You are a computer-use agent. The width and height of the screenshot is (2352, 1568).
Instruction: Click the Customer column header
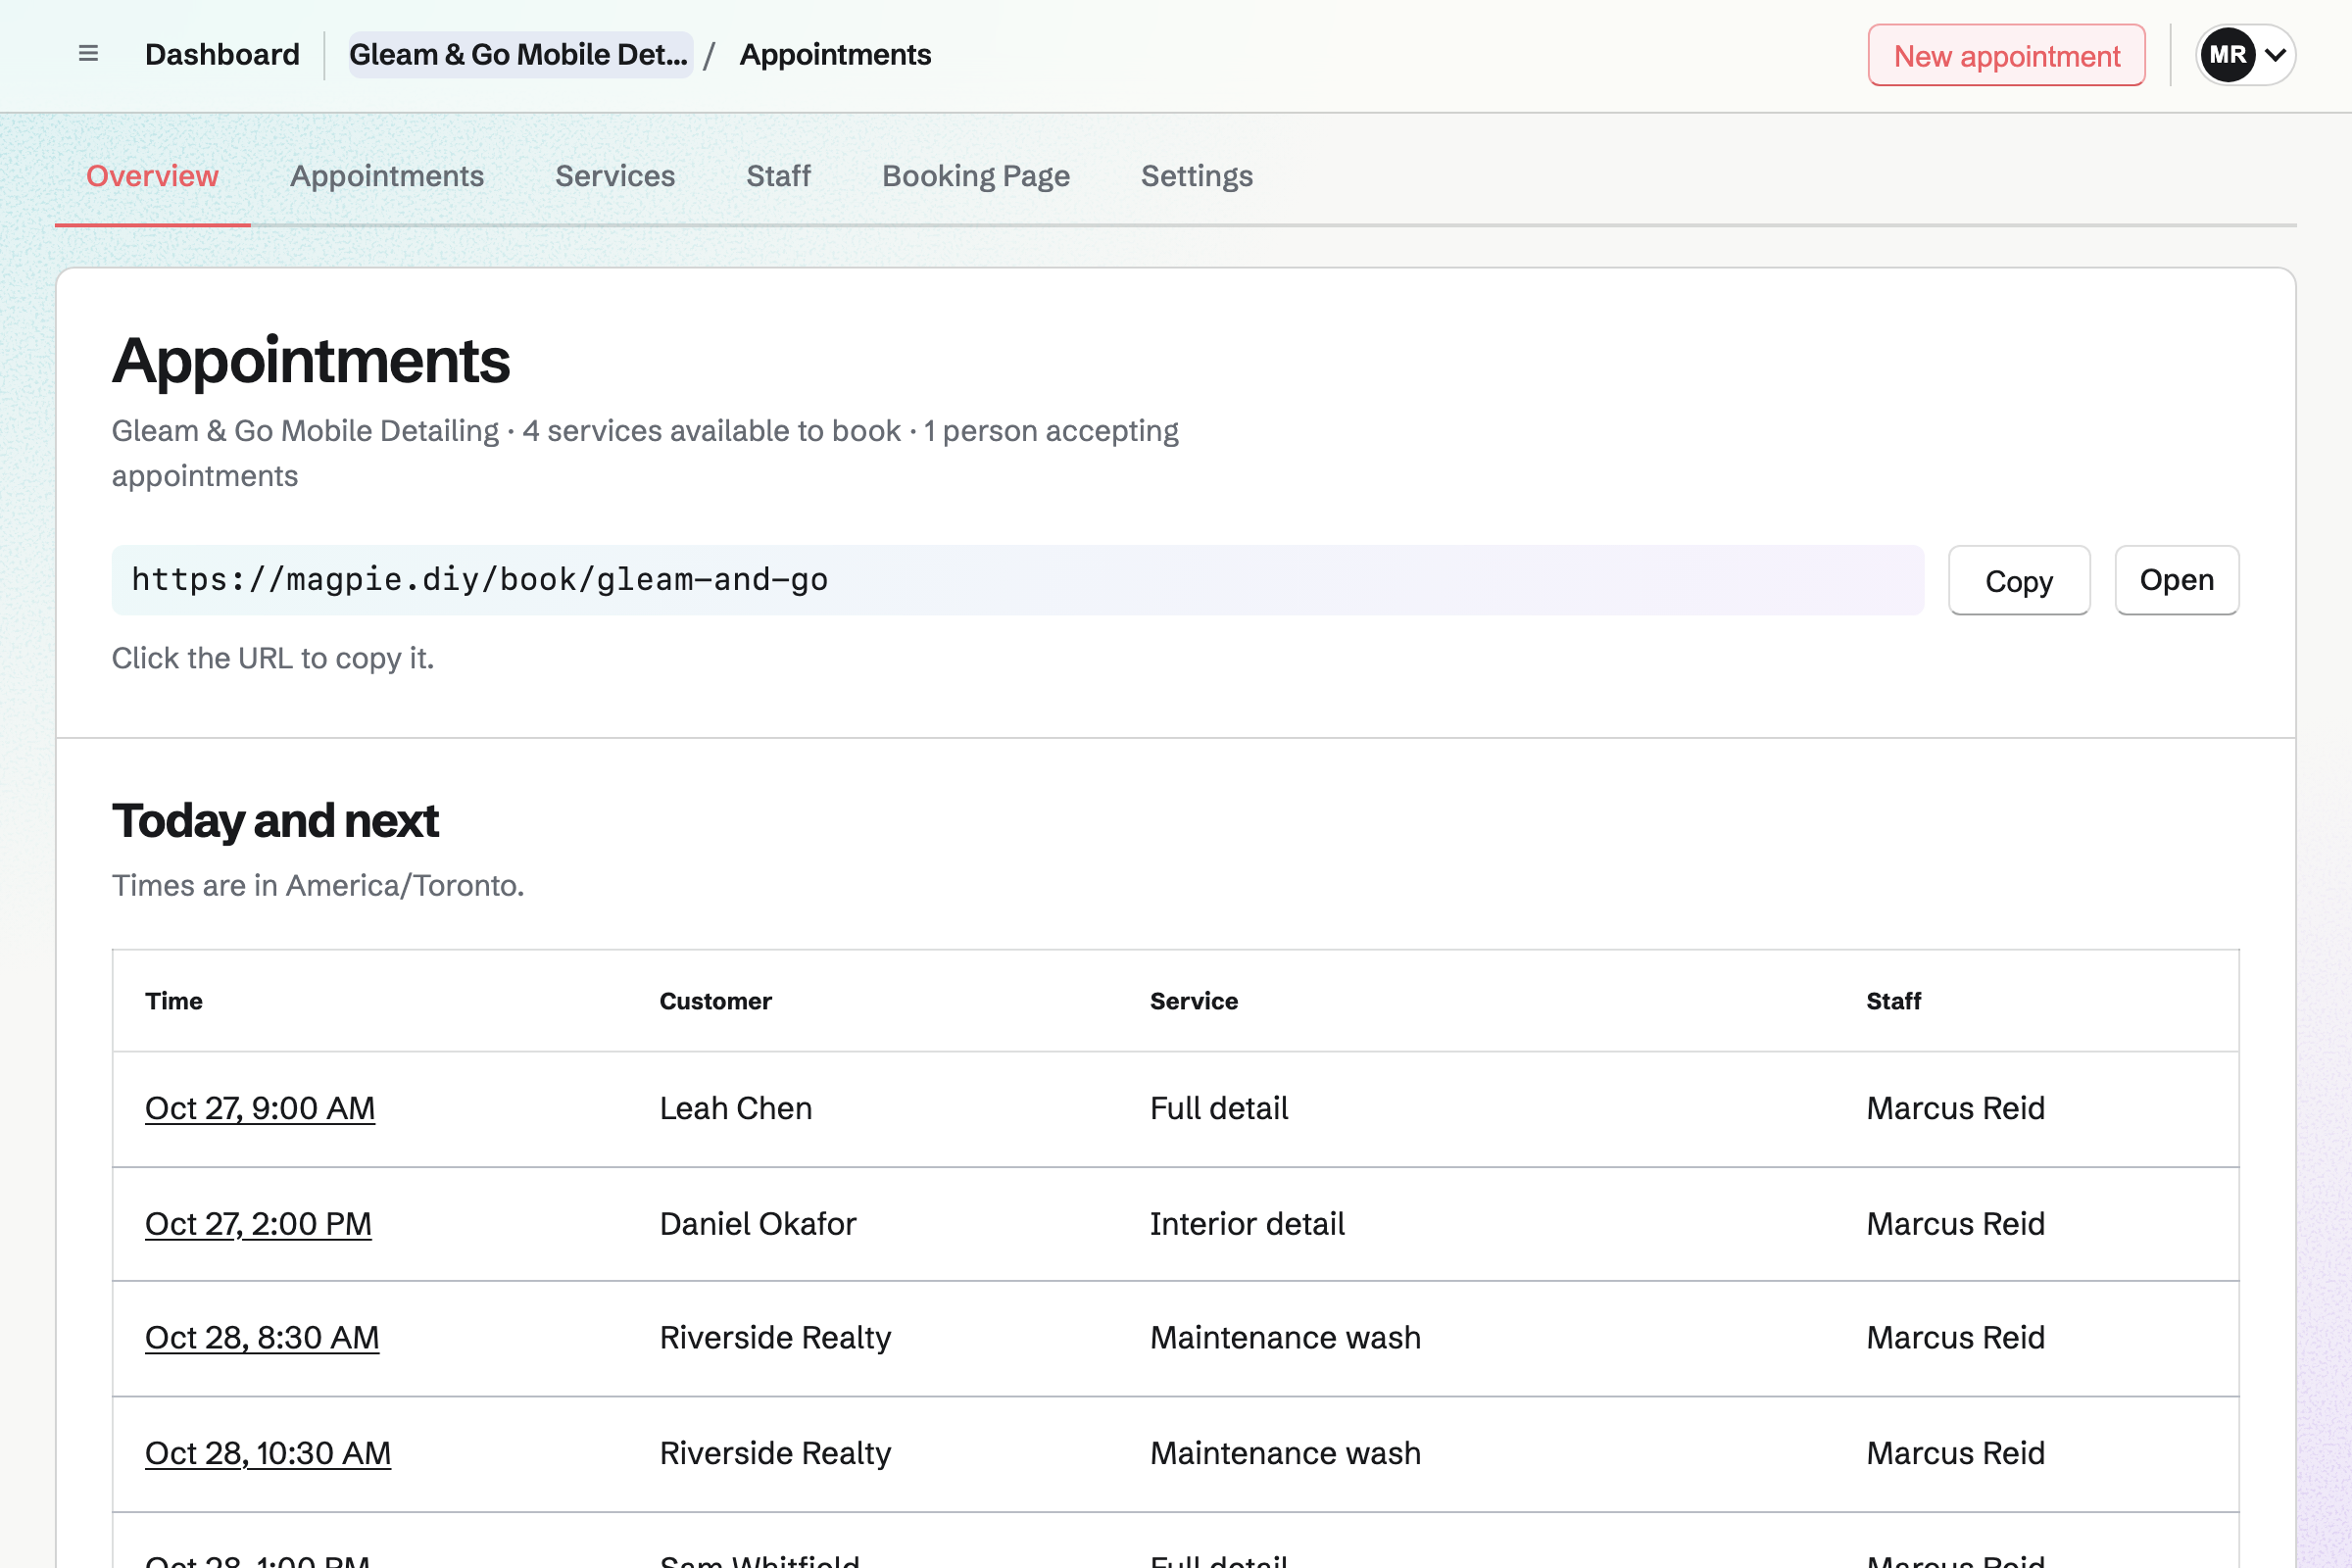pos(715,1001)
